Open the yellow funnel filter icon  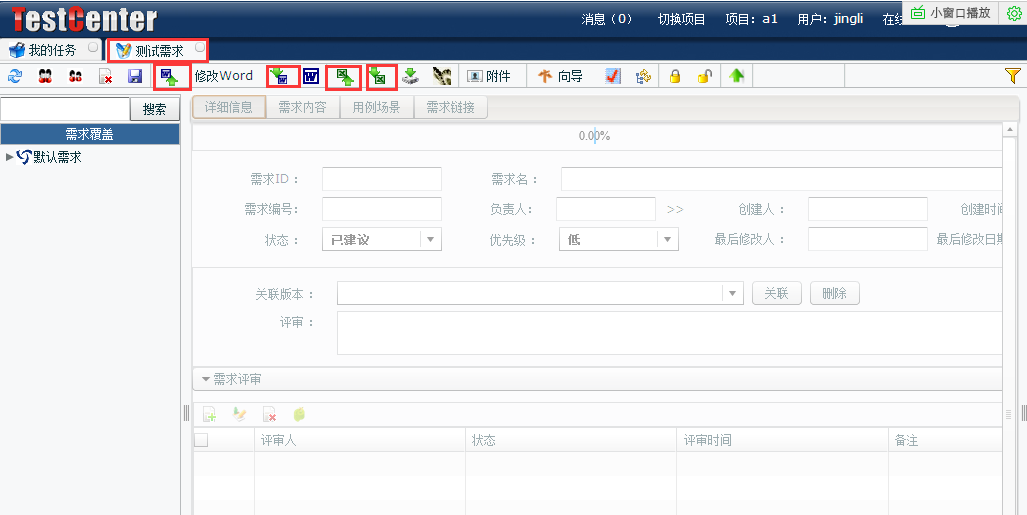pyautogui.click(x=1013, y=76)
